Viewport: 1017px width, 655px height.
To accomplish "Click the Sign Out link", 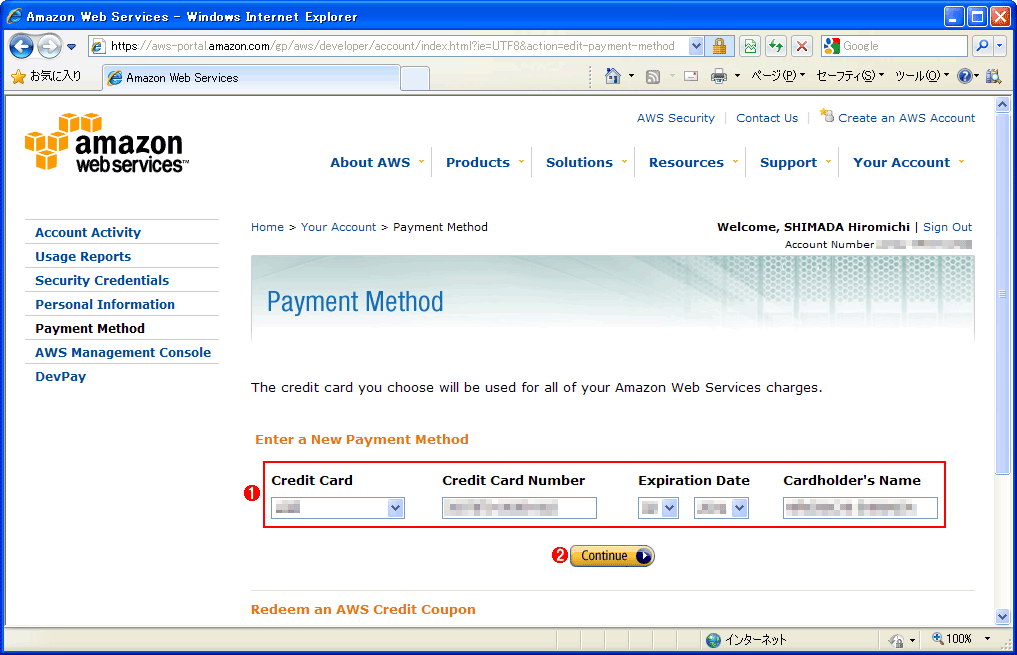I will (948, 227).
